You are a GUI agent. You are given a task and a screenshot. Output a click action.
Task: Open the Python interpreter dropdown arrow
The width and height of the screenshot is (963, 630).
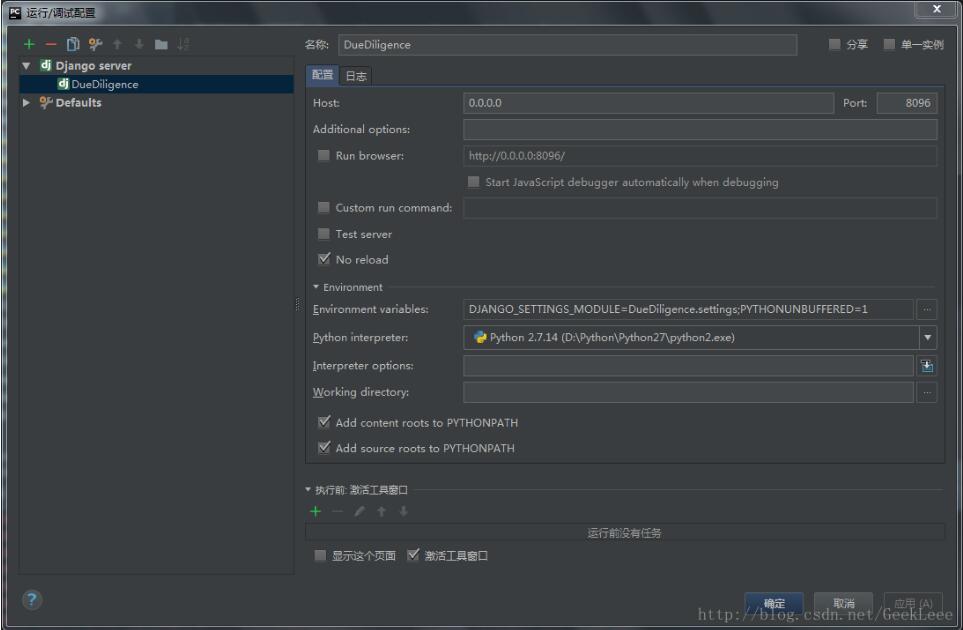coord(927,338)
